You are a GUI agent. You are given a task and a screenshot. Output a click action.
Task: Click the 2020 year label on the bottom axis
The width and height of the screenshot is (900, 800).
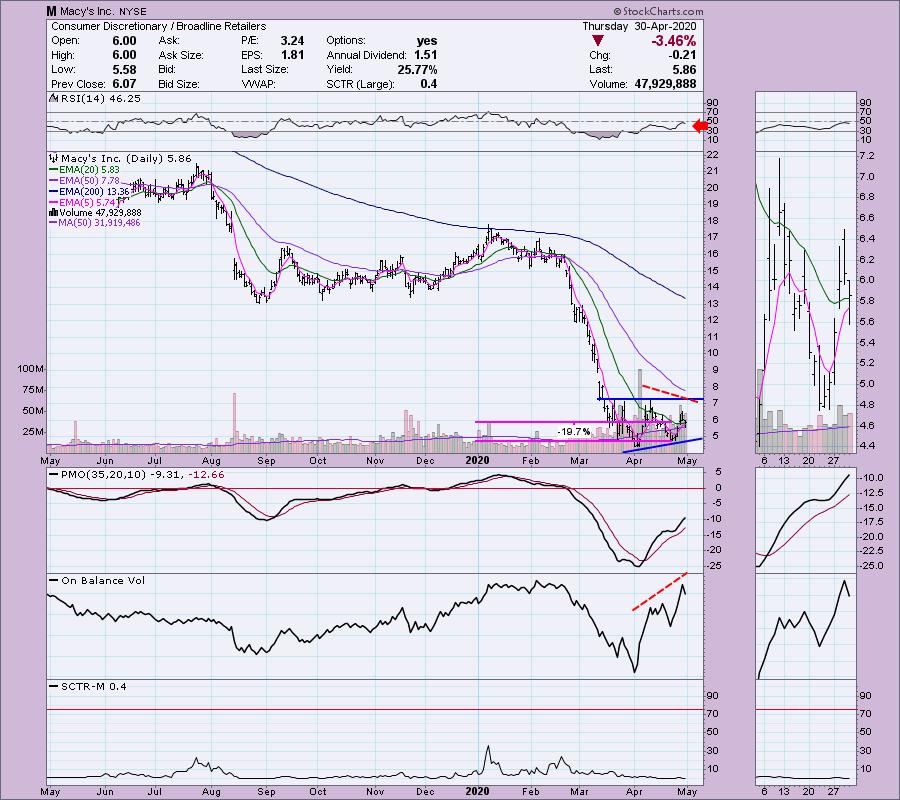click(477, 791)
